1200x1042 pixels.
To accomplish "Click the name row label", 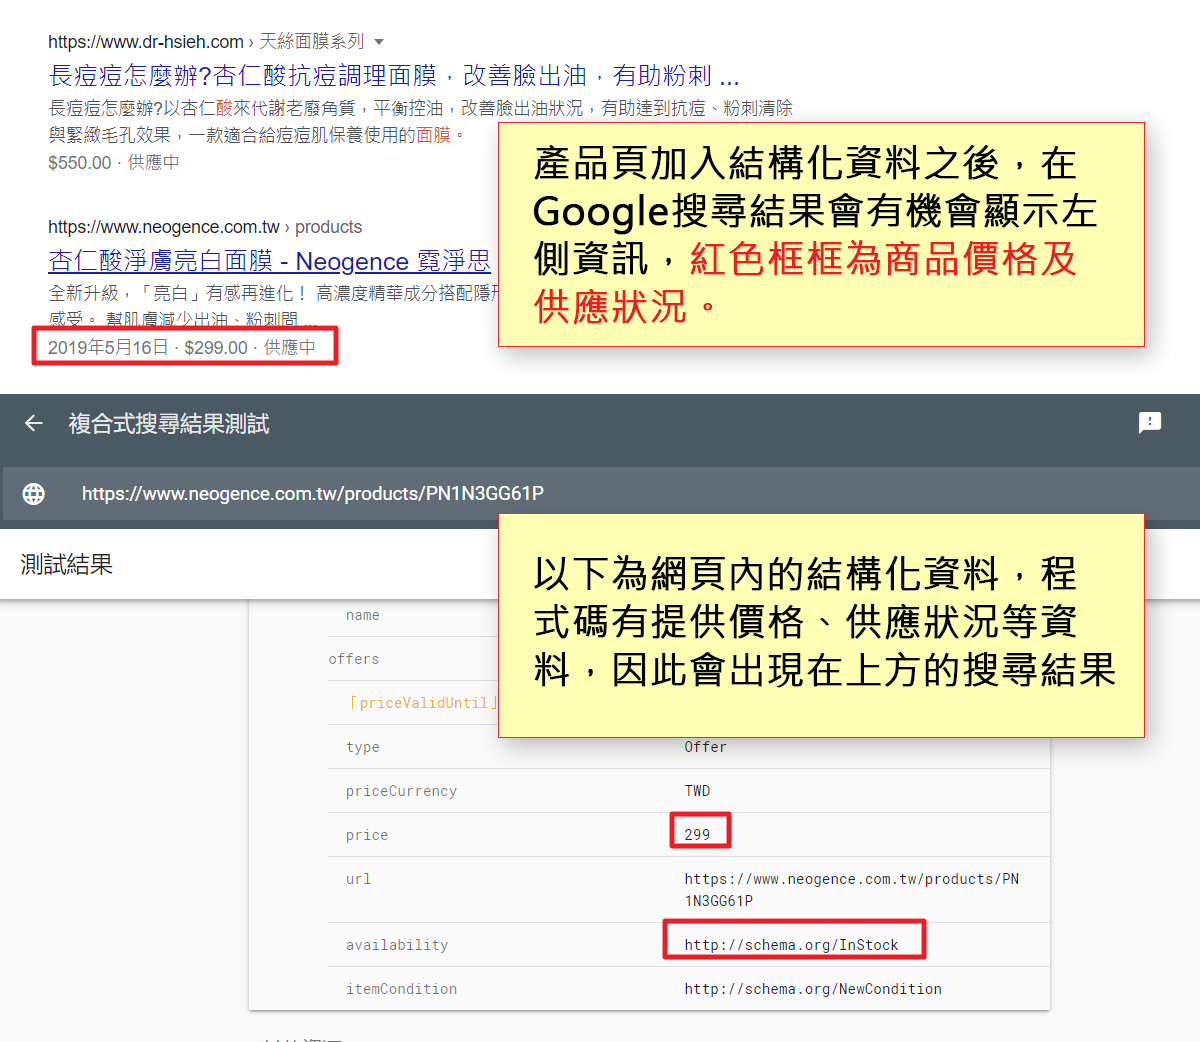I will pos(363,615).
